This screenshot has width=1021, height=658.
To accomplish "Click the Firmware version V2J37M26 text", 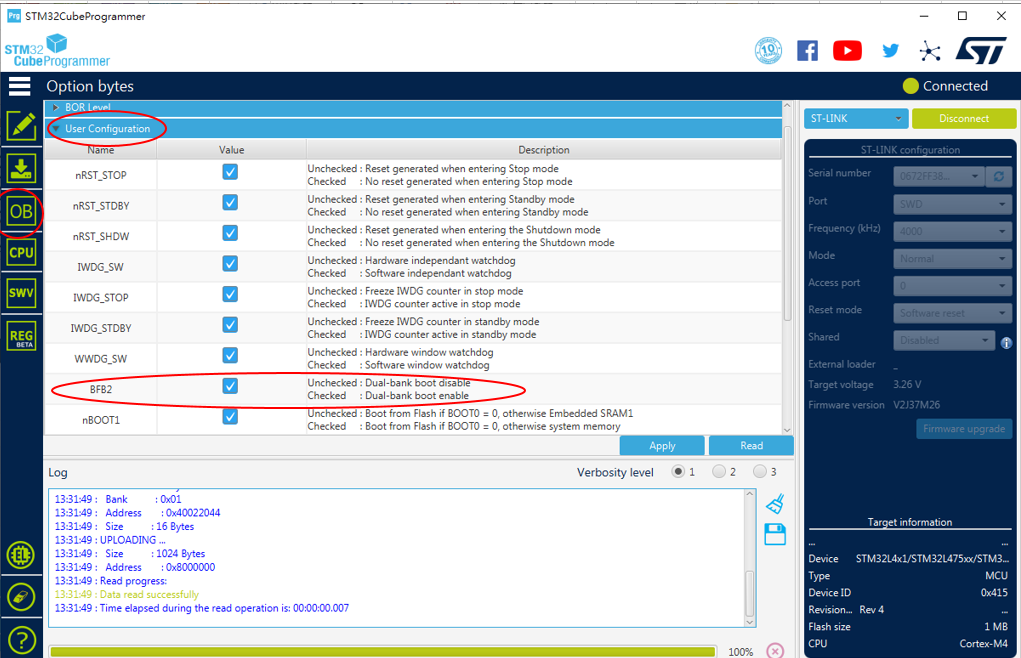I will (916, 404).
